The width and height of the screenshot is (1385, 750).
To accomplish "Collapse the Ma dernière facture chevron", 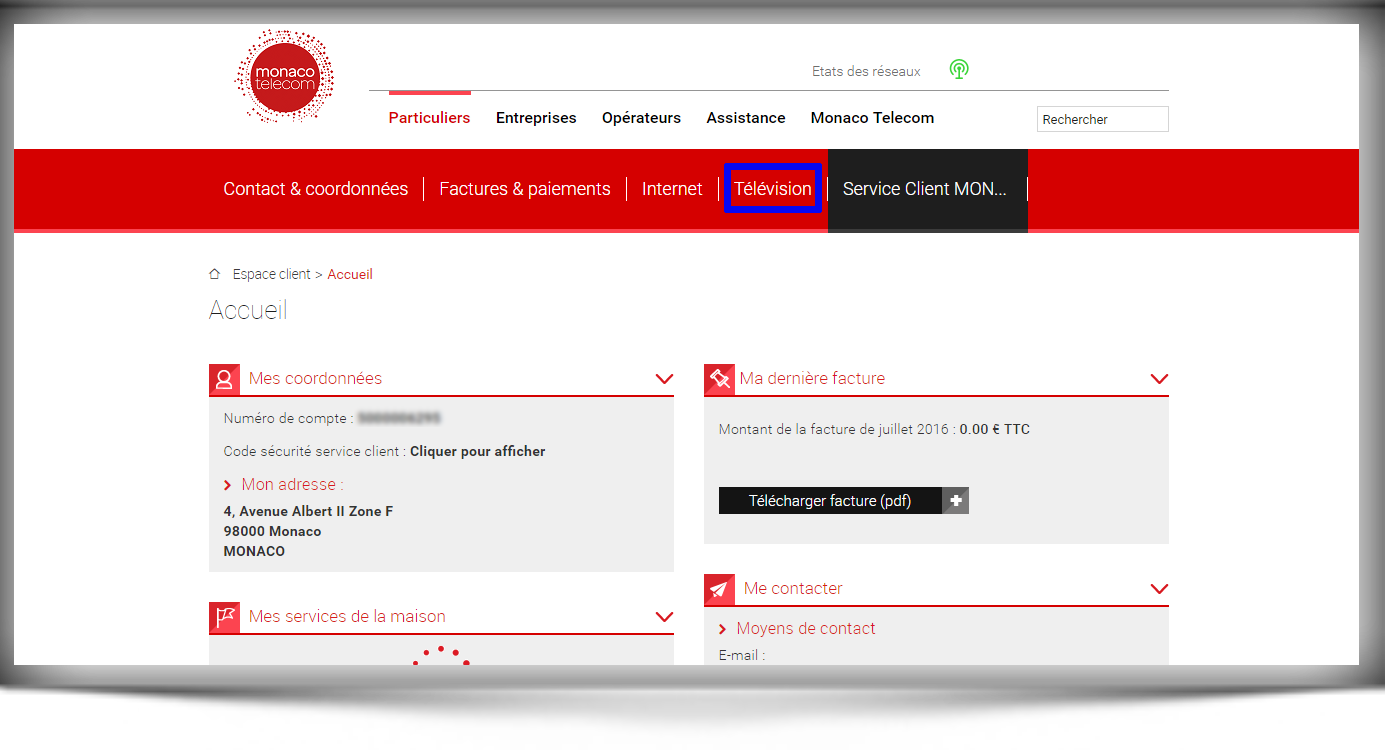I will (1159, 379).
